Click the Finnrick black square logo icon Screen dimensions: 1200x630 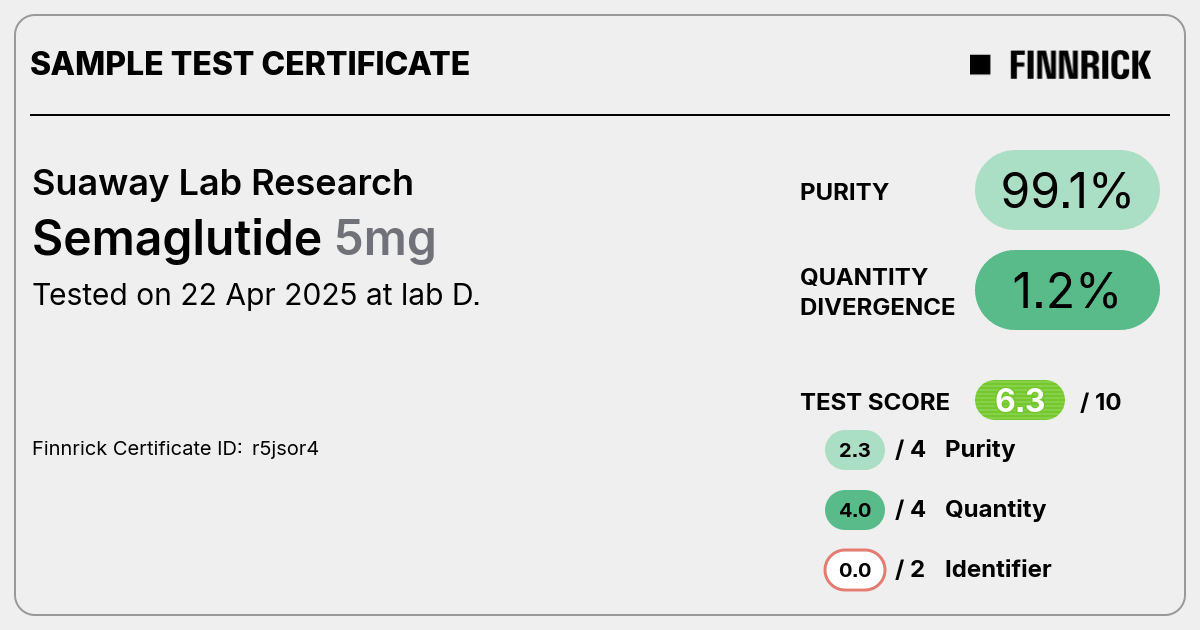(980, 65)
